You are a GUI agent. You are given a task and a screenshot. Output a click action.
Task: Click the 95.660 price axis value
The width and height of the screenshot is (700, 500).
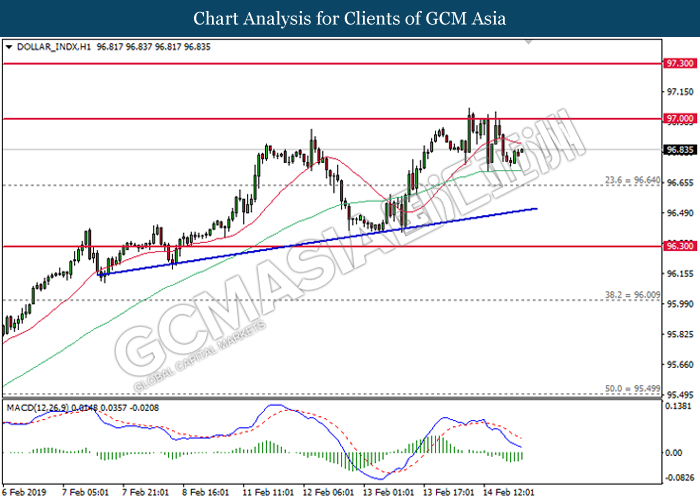coord(680,365)
